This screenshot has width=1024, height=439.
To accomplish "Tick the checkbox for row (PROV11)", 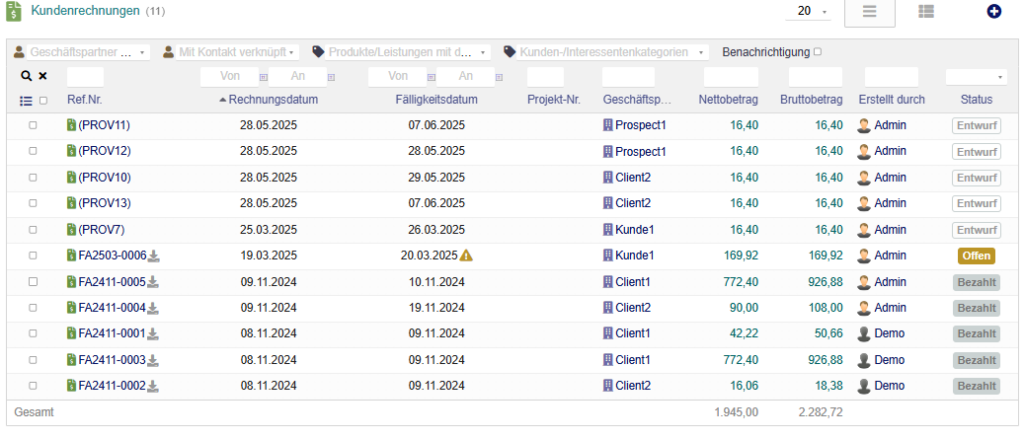I will [x=33, y=126].
